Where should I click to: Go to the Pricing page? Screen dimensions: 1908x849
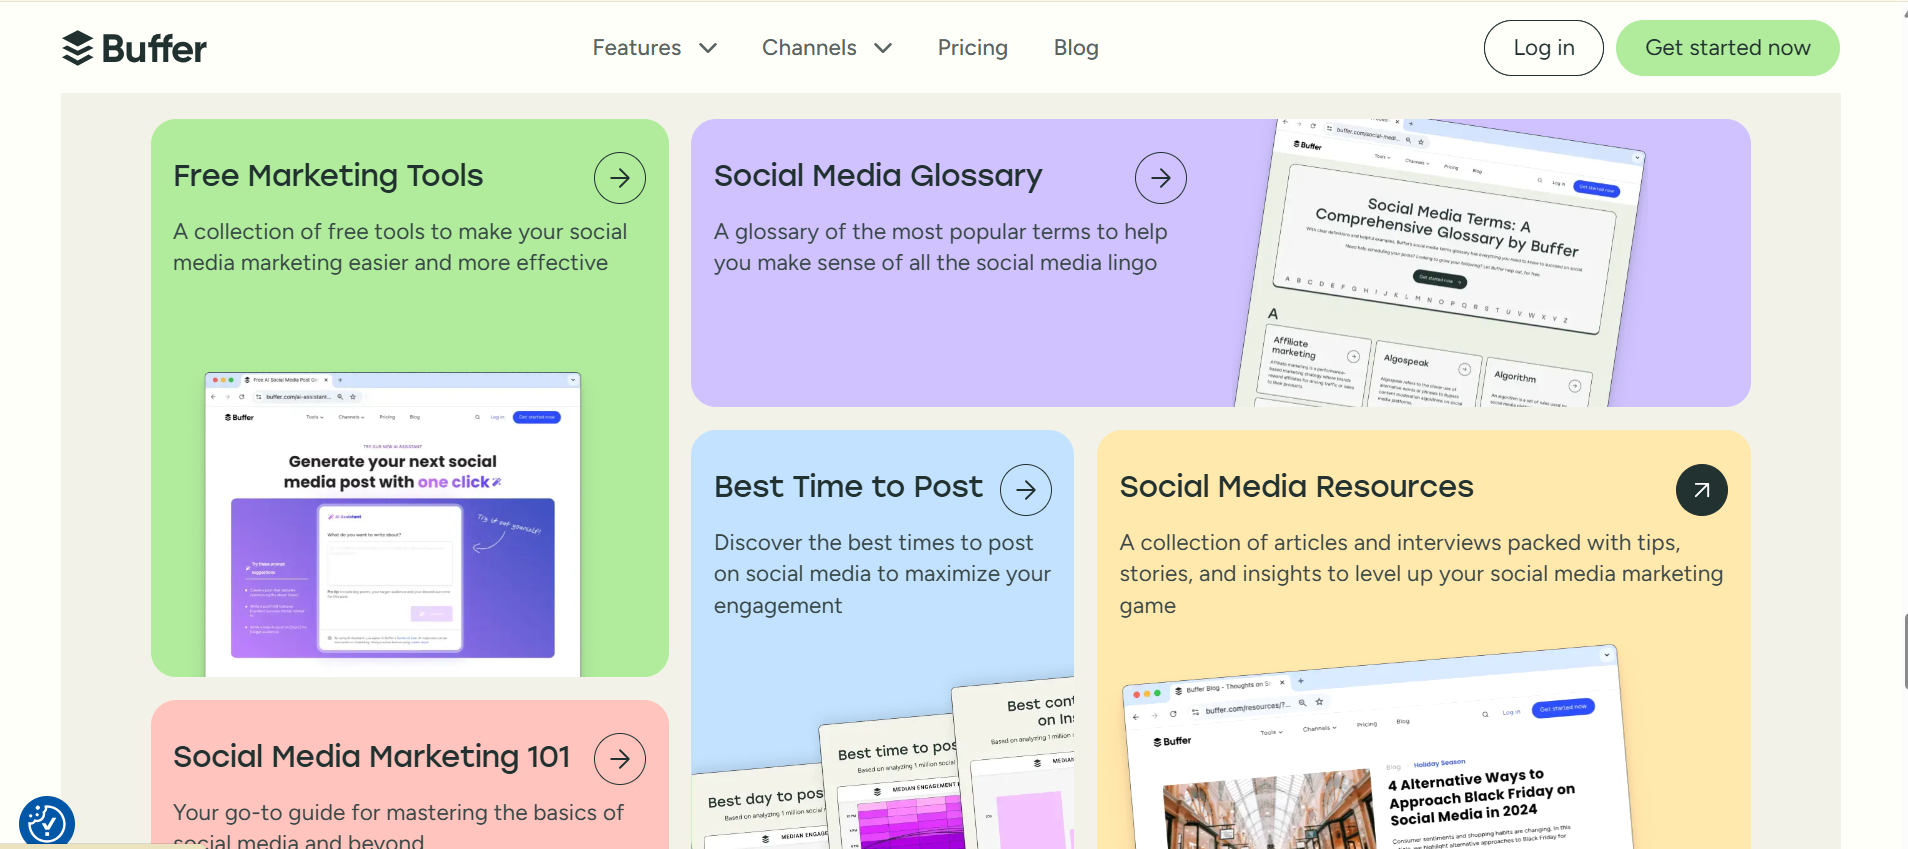coord(973,48)
